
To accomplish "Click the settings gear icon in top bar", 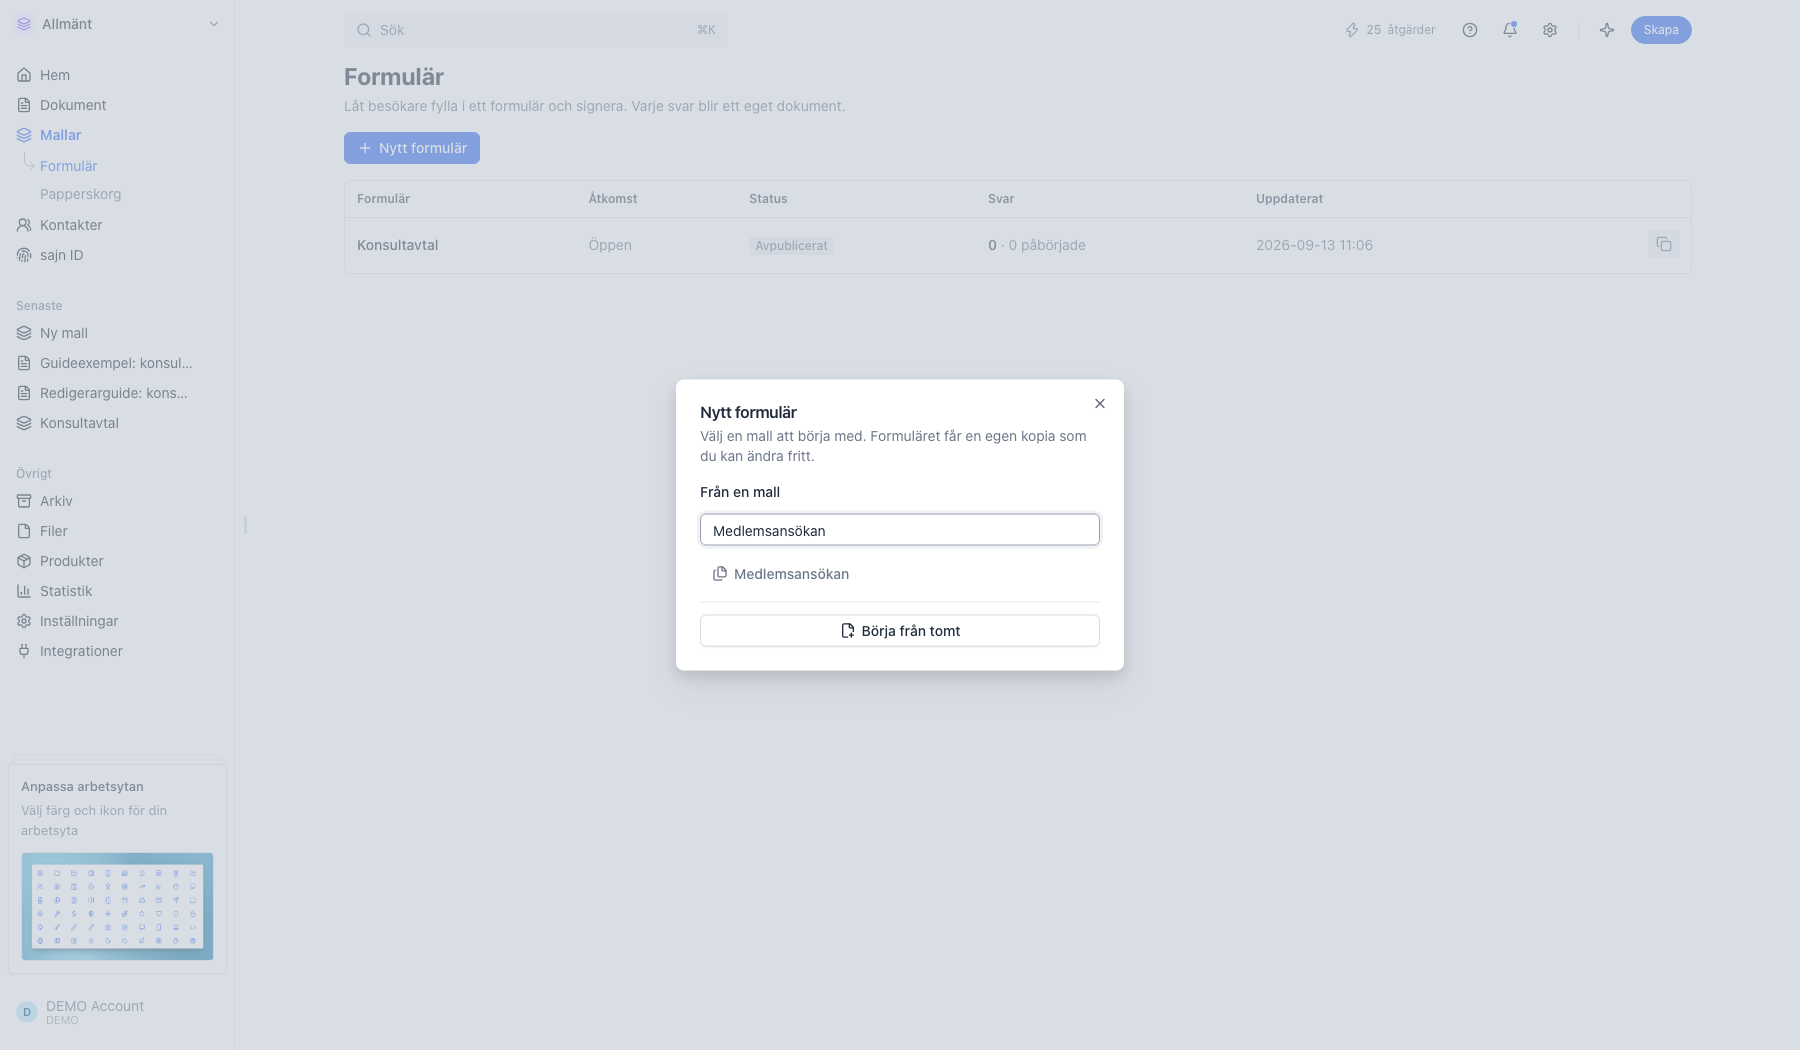I will coord(1550,30).
